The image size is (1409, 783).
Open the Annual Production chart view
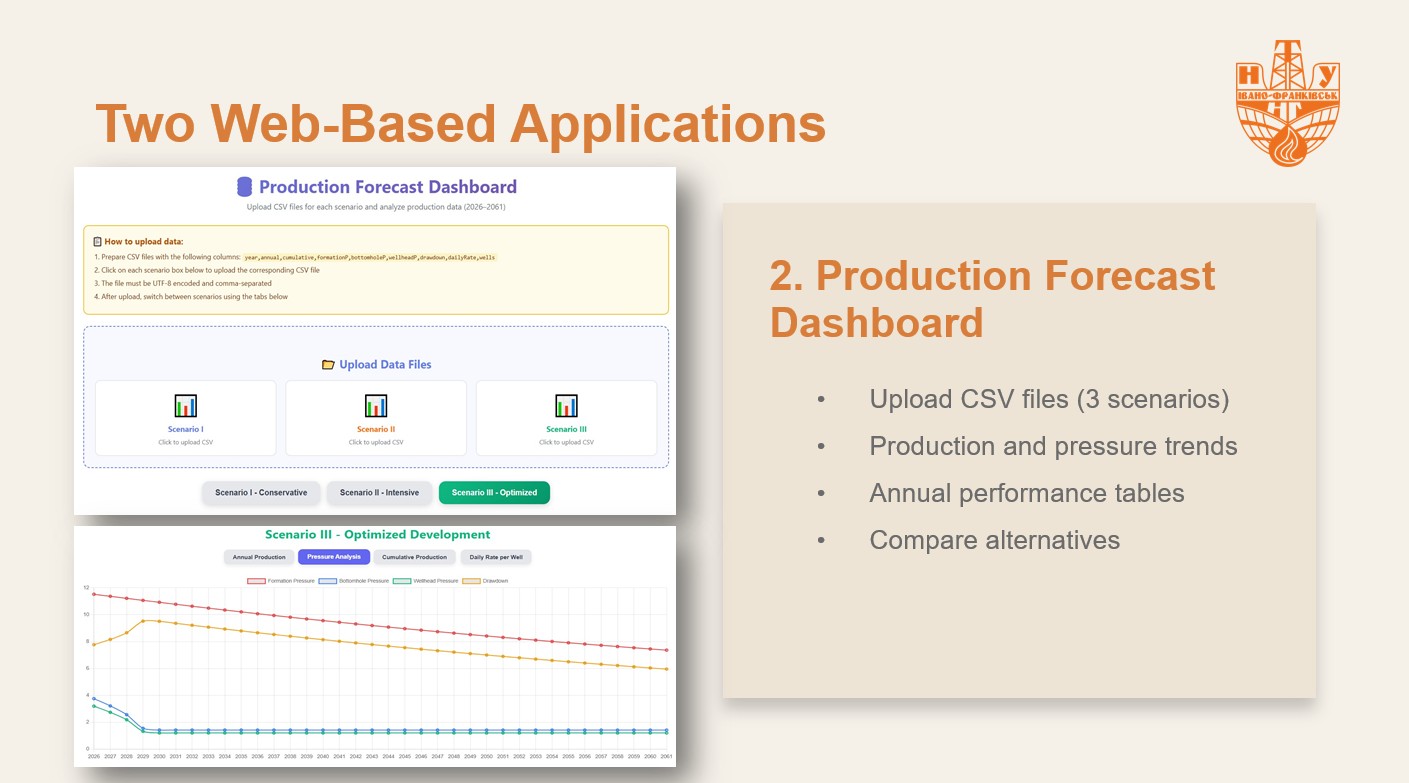click(x=259, y=557)
